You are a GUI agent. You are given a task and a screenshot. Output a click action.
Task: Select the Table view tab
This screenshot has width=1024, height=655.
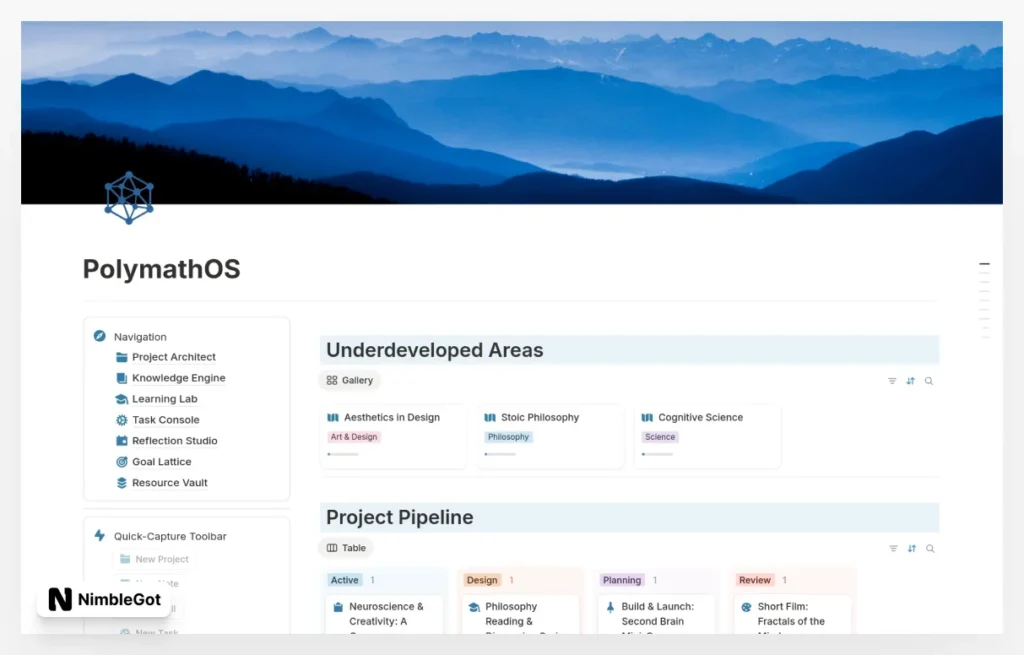click(346, 548)
